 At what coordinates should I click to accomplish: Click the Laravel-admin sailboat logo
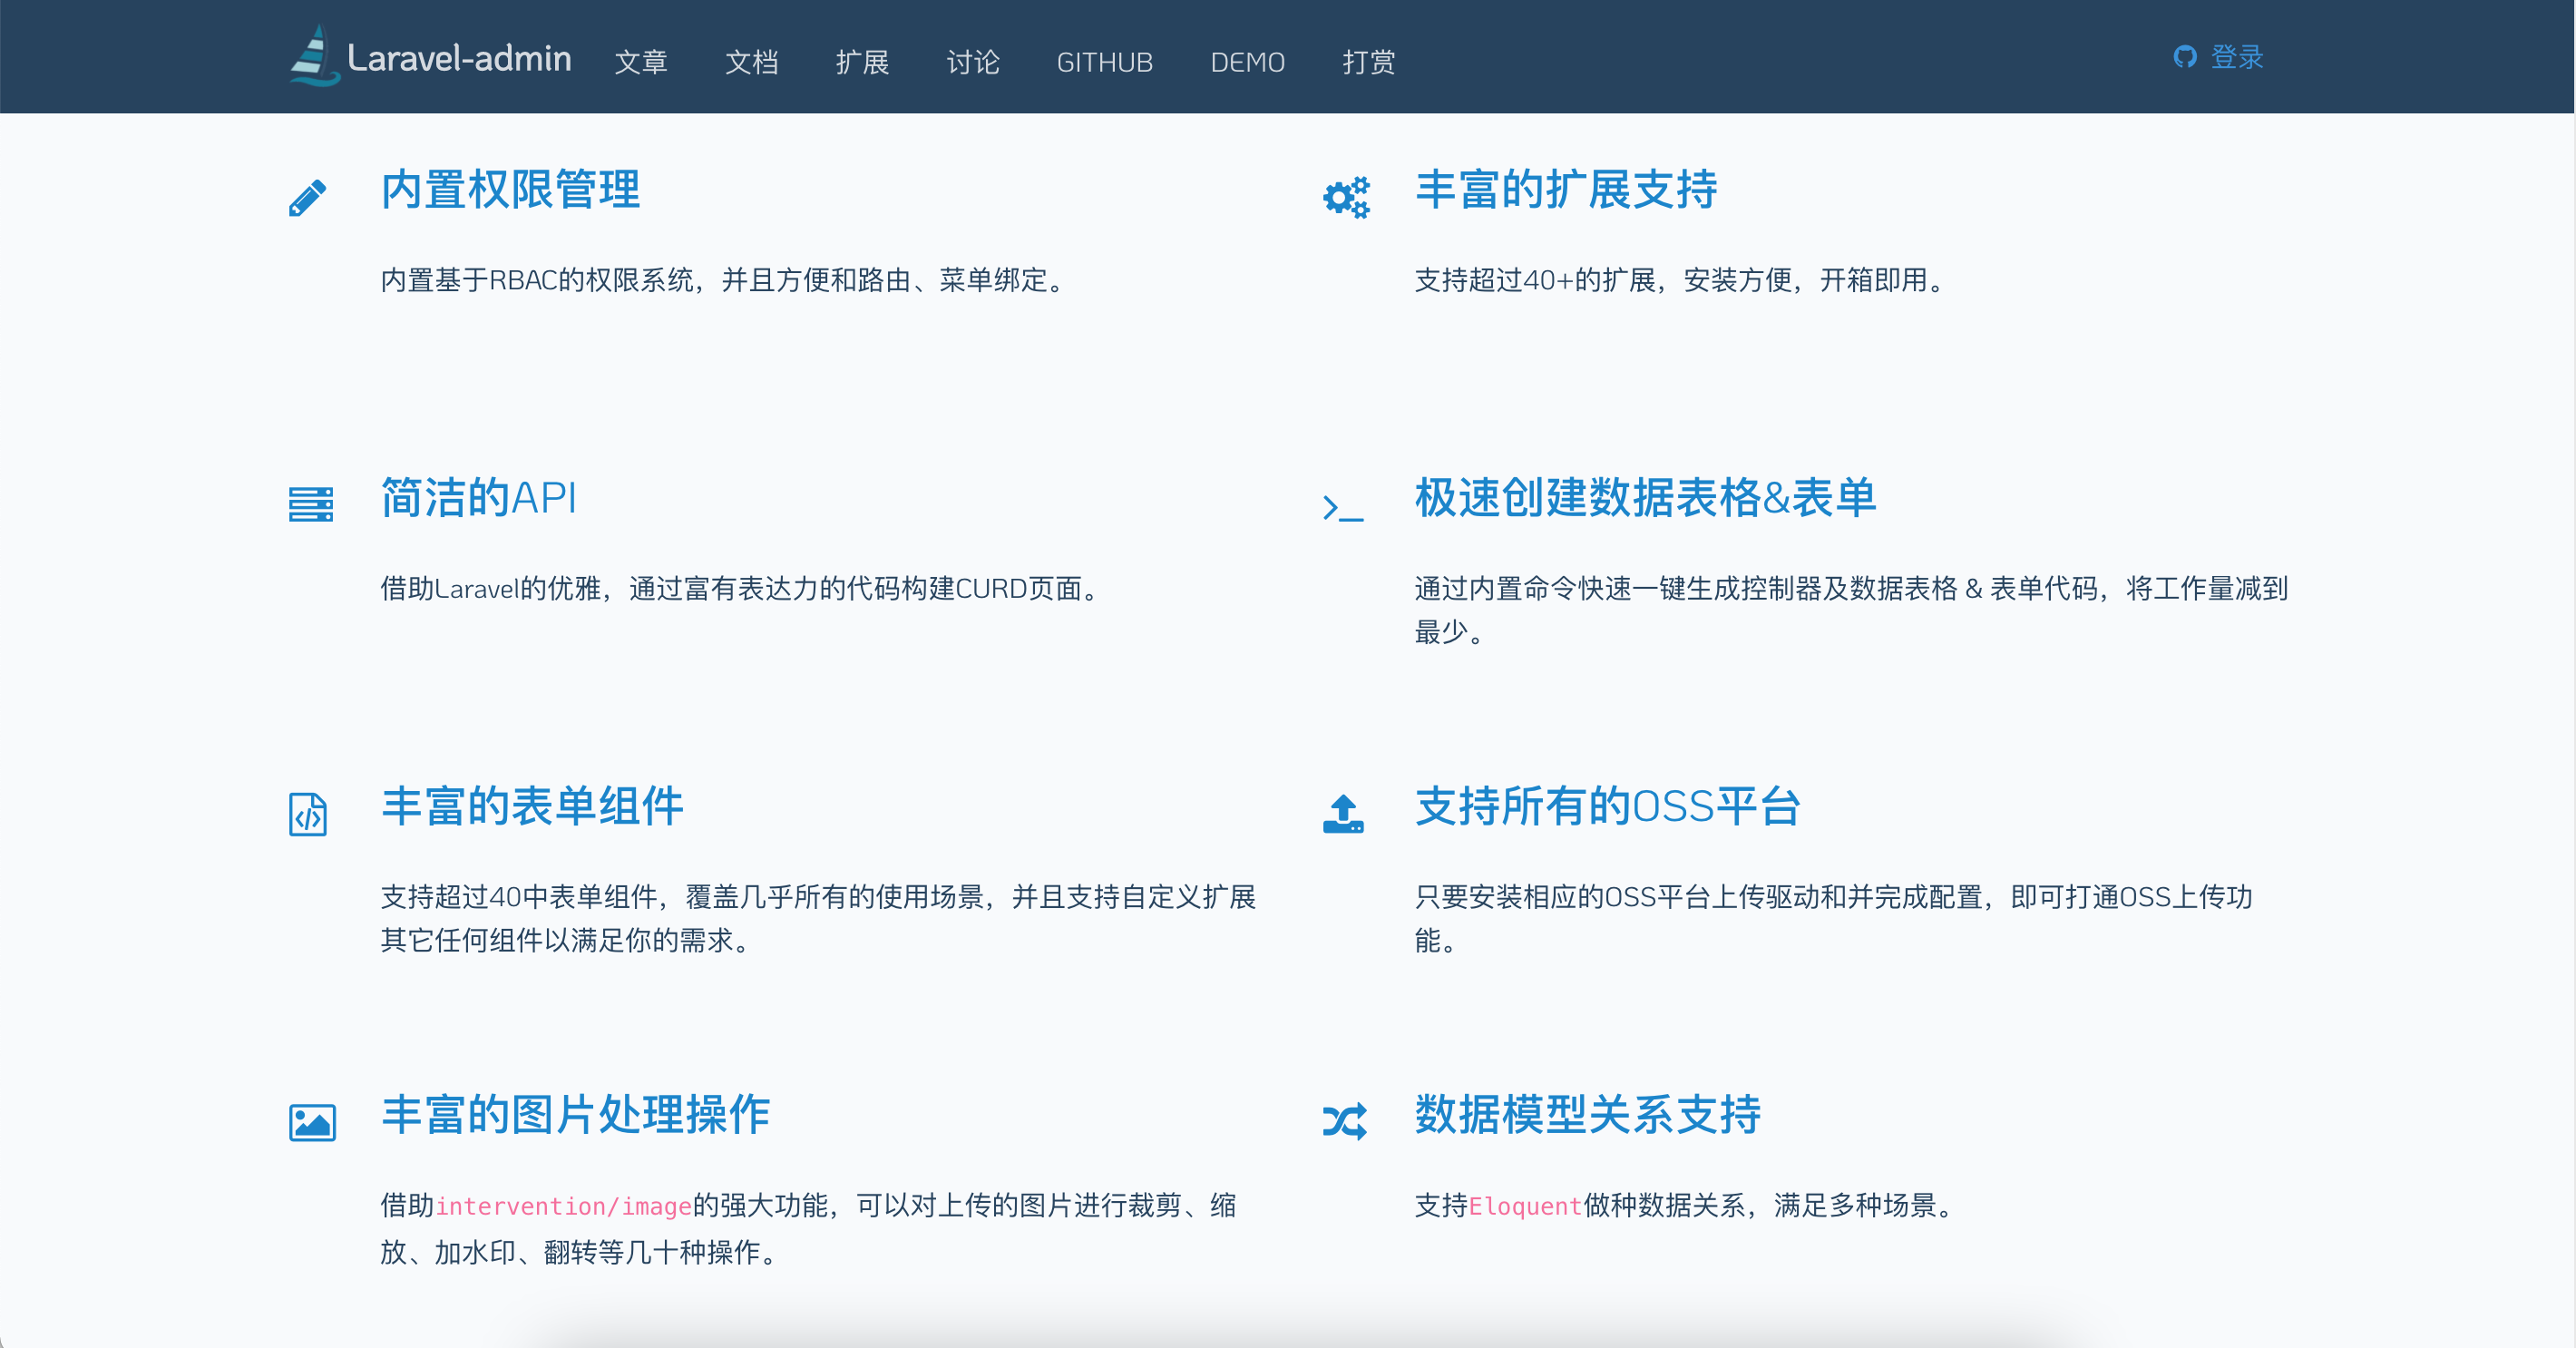tap(314, 56)
